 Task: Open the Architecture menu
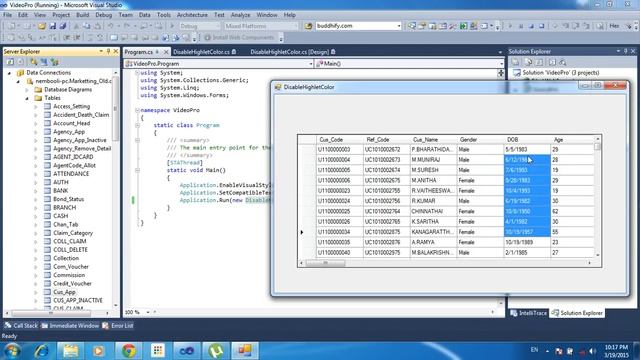pos(192,15)
